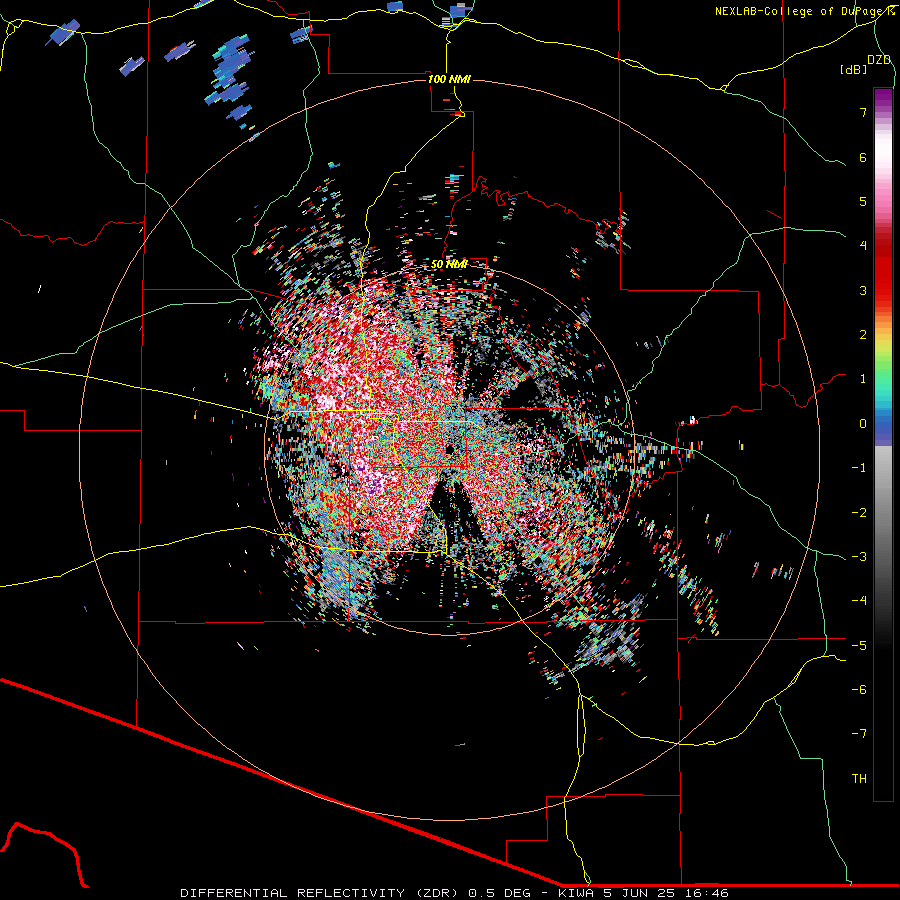Click the -2 value on the scale
Viewport: 900px width, 900px height.
tap(859, 513)
